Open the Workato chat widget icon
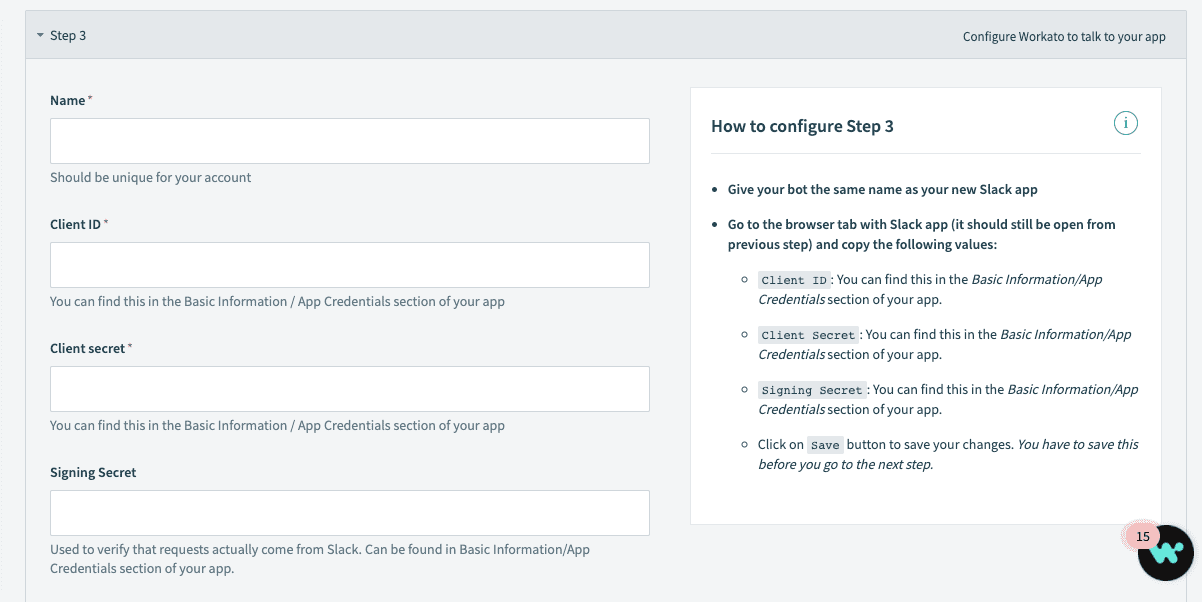The image size is (1202, 602). (1167, 553)
